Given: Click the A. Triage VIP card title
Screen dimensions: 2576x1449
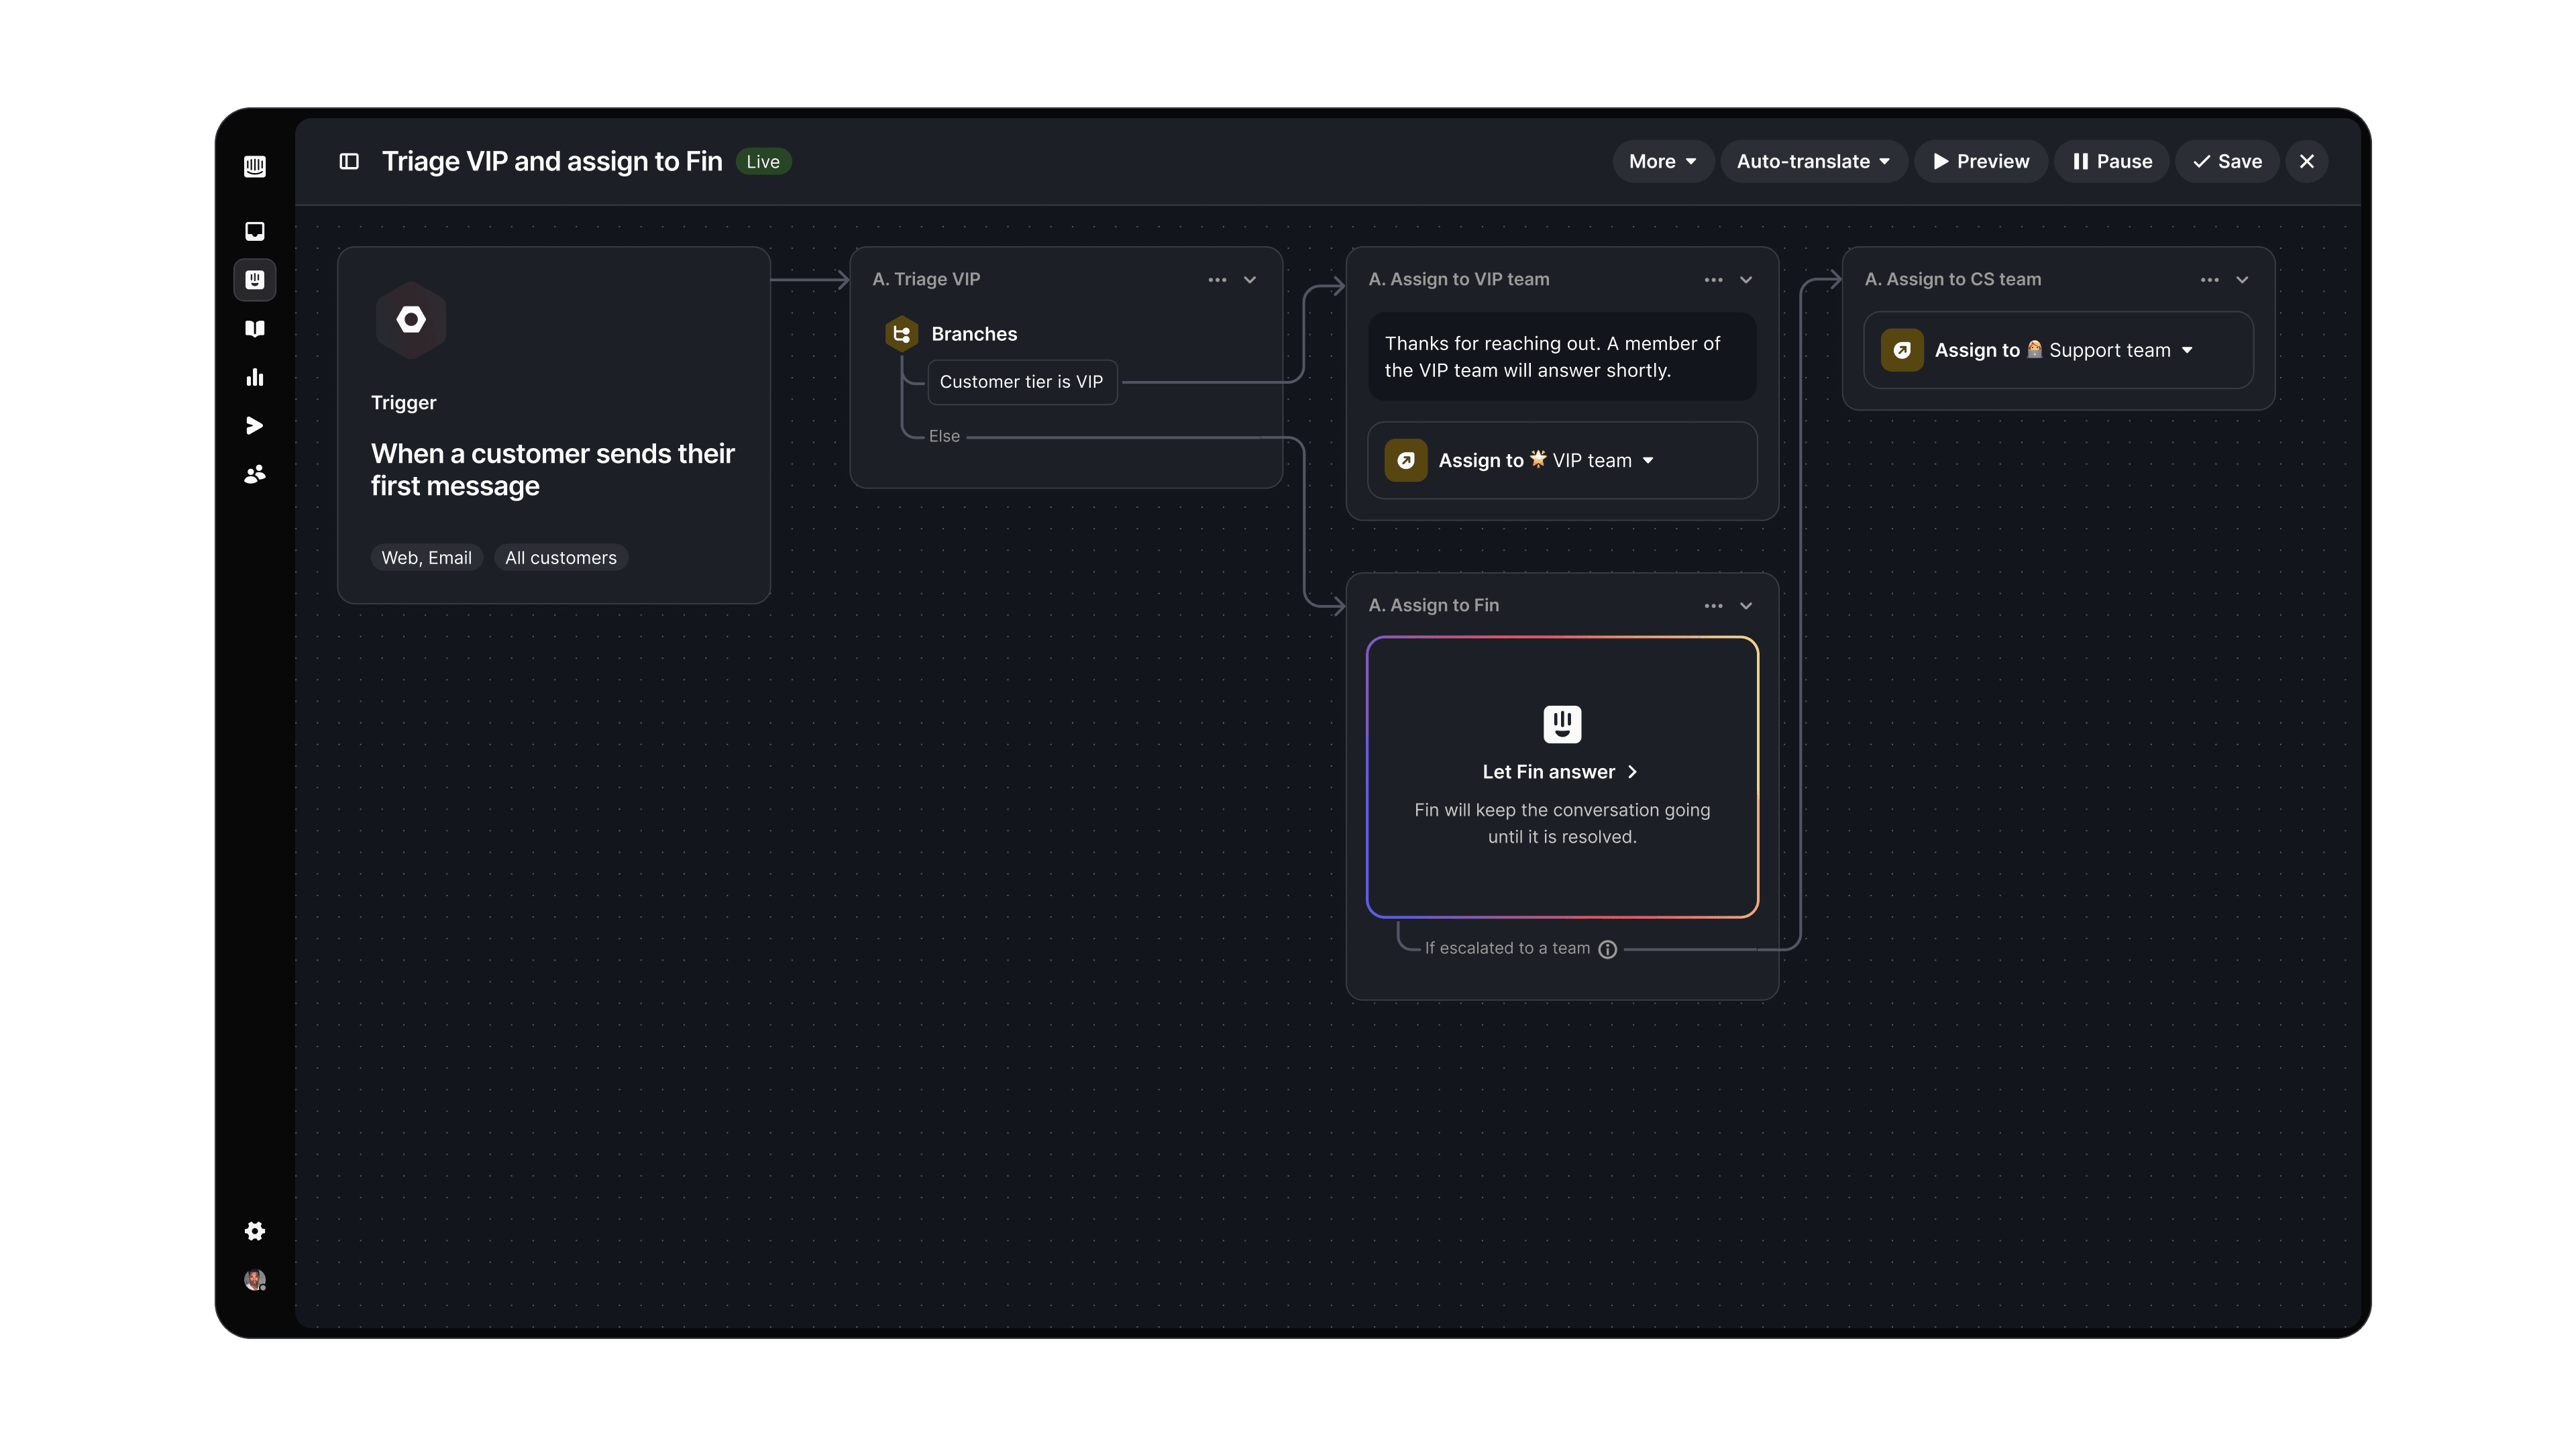Looking at the screenshot, I should click(926, 279).
